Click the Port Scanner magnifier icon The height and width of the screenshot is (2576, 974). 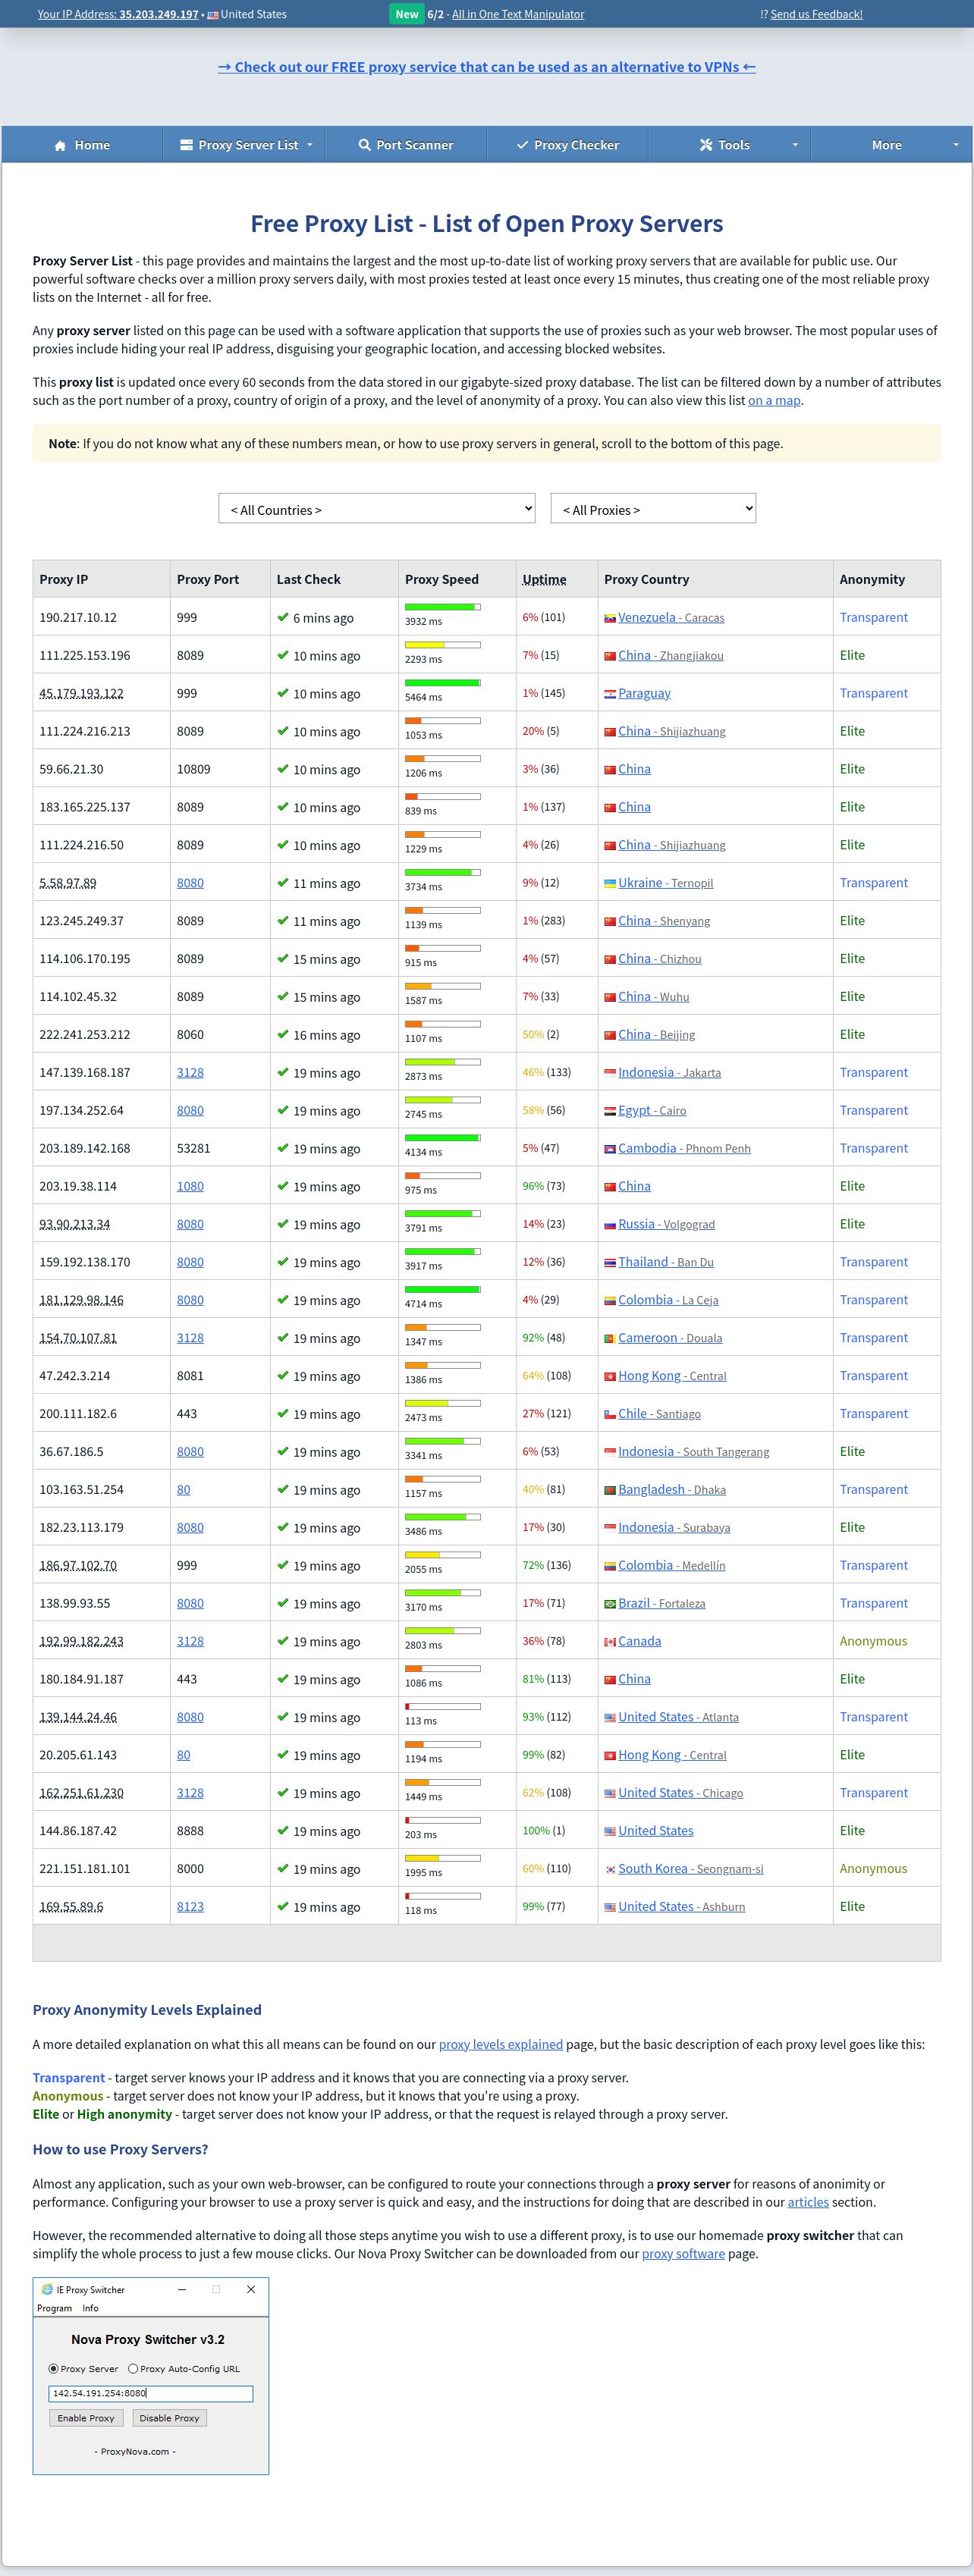pos(365,145)
